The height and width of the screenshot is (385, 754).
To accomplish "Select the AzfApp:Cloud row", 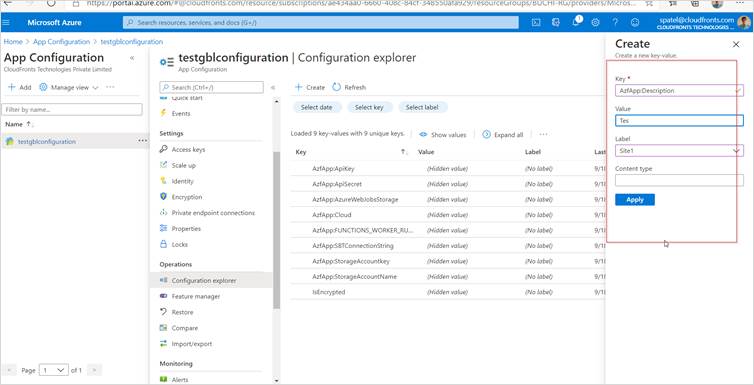I will tap(448, 215).
